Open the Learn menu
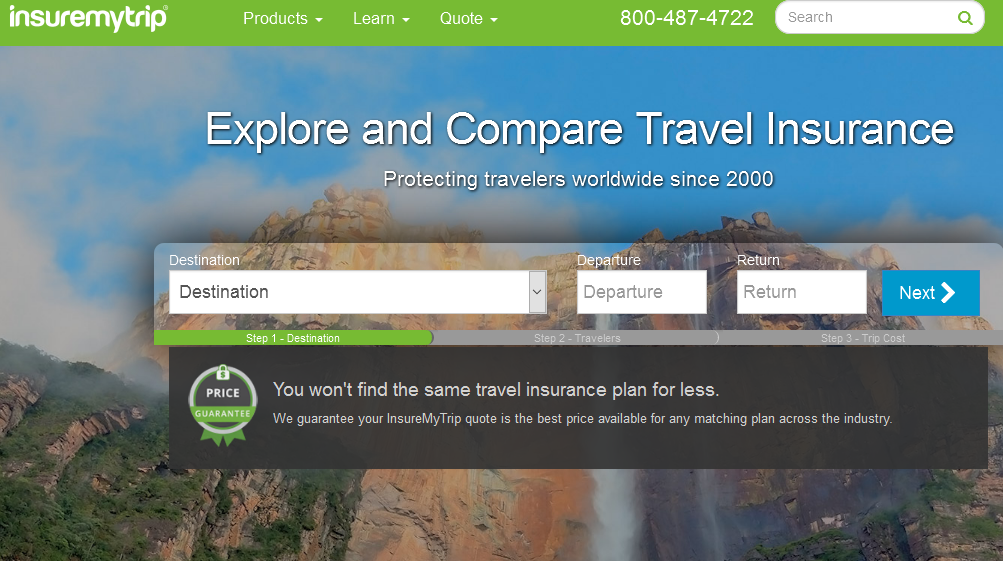This screenshot has width=1003, height=561. point(381,19)
